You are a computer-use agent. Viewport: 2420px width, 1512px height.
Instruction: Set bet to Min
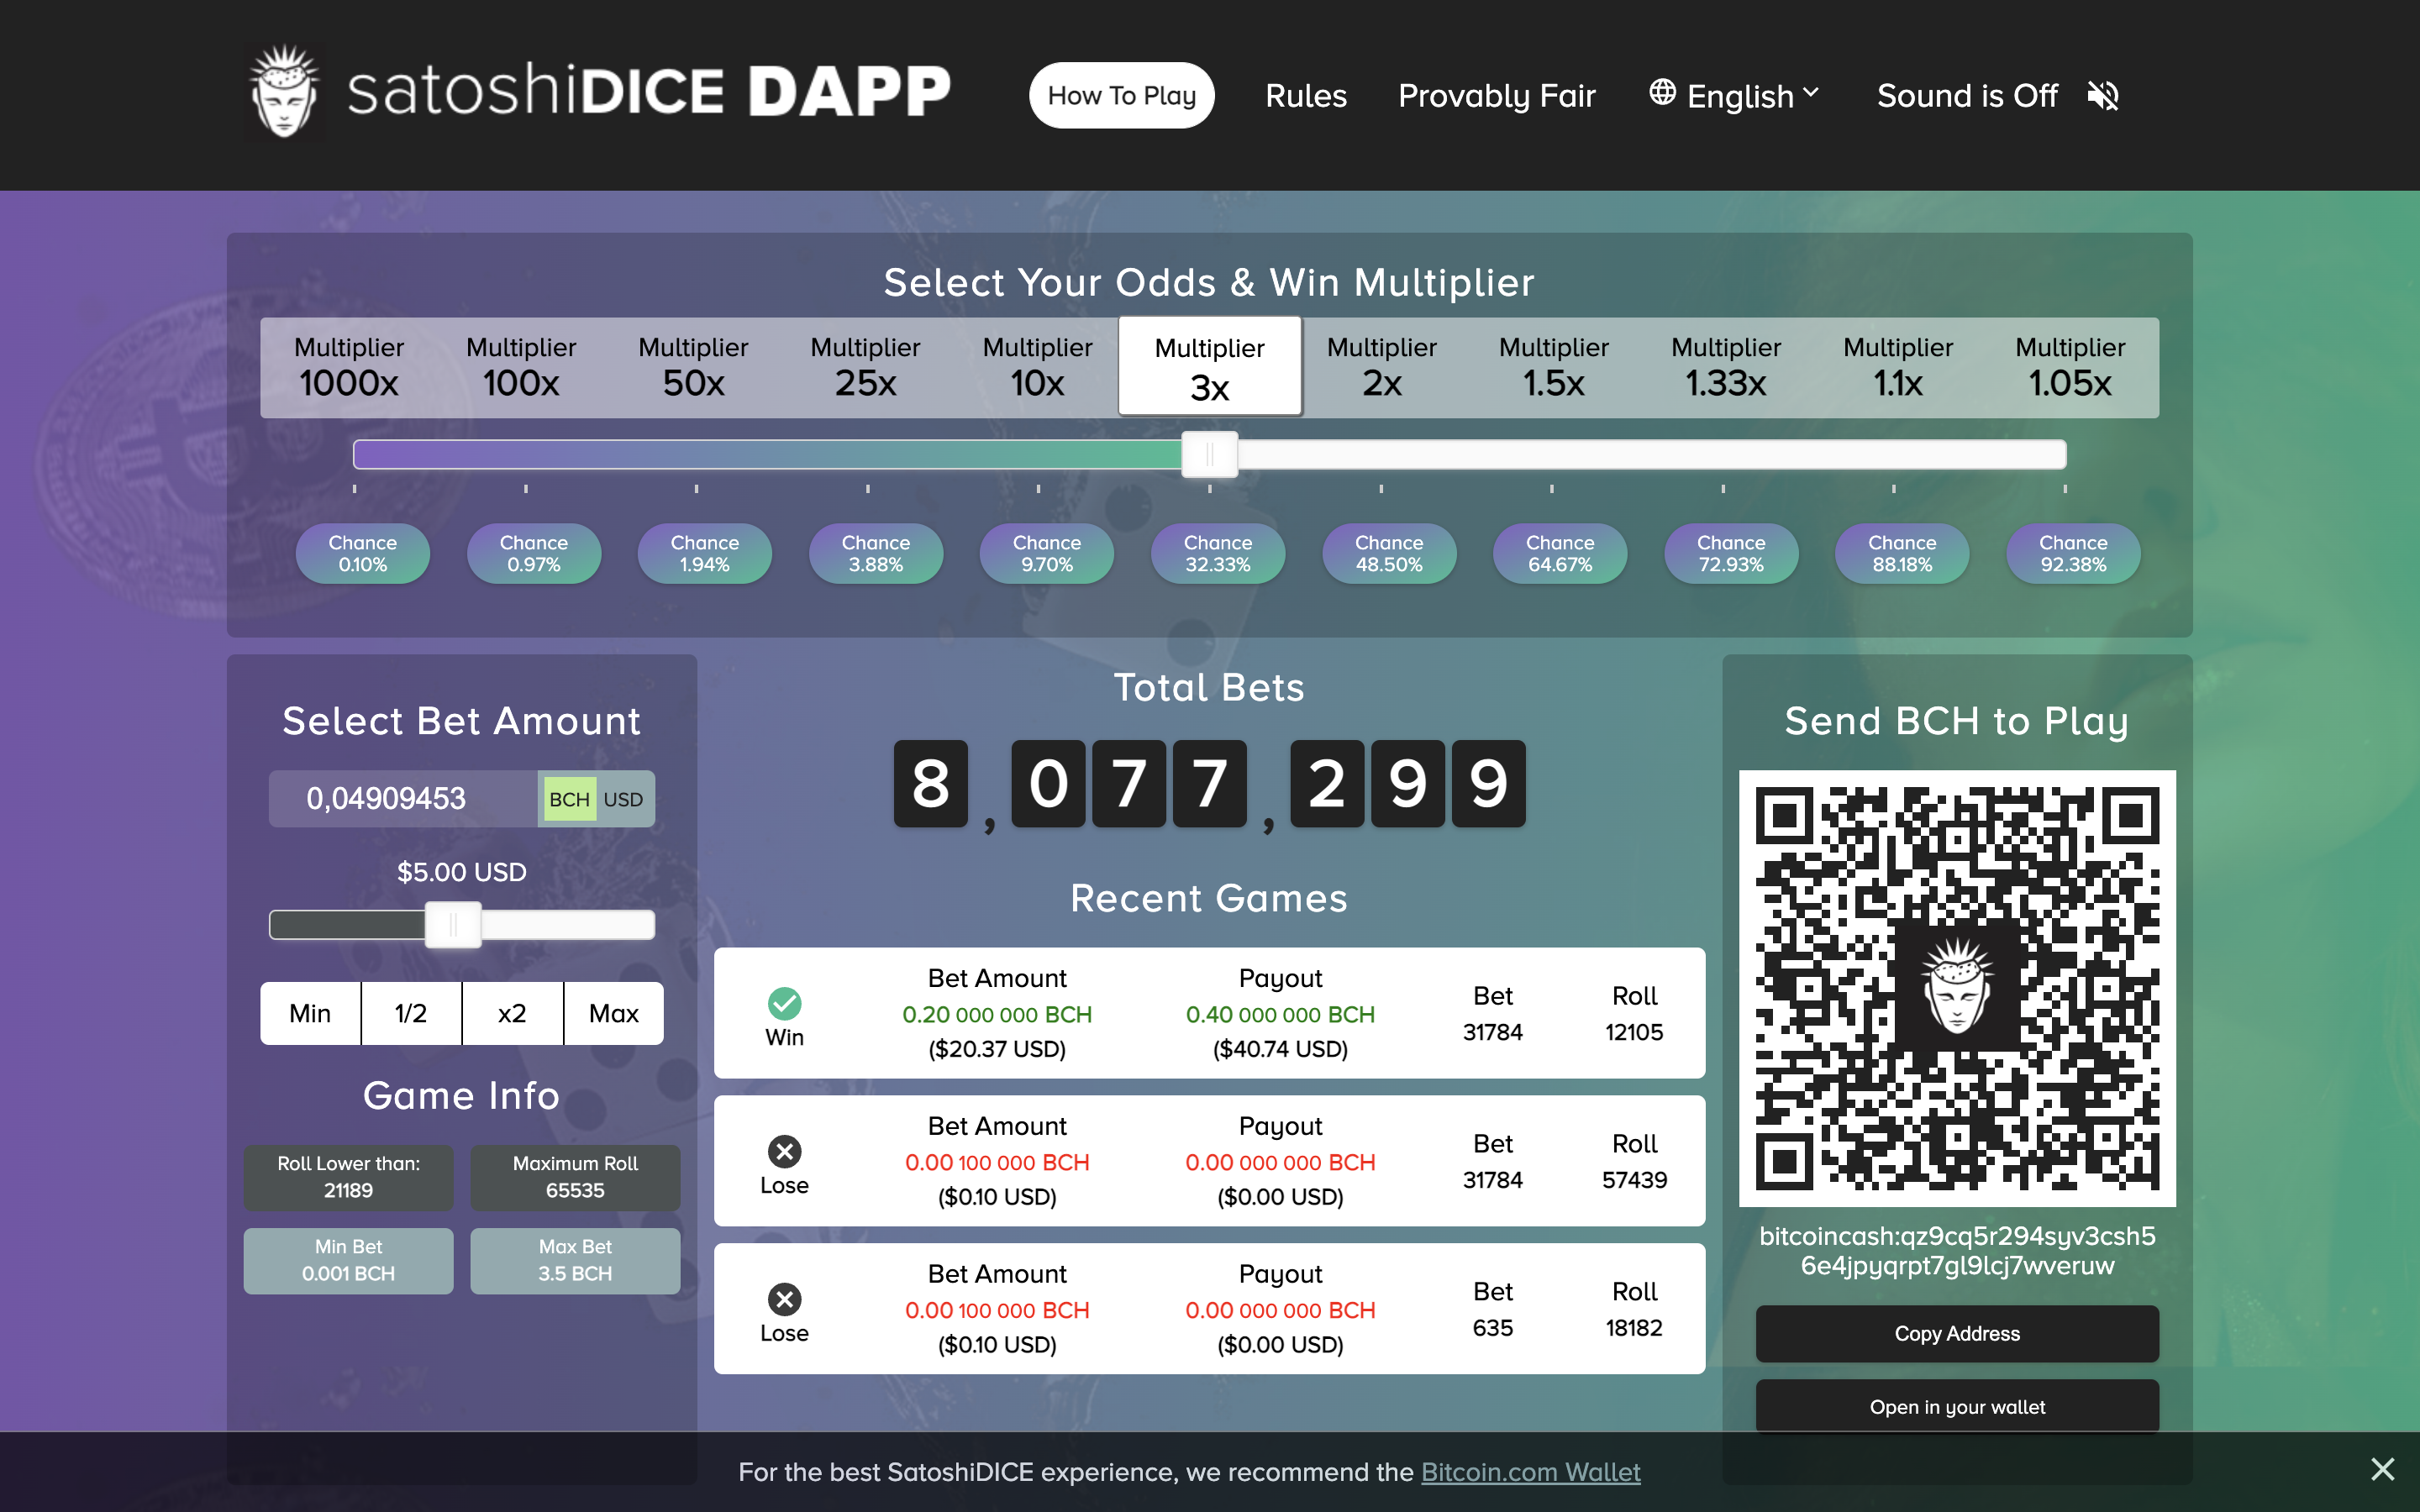click(x=310, y=1013)
